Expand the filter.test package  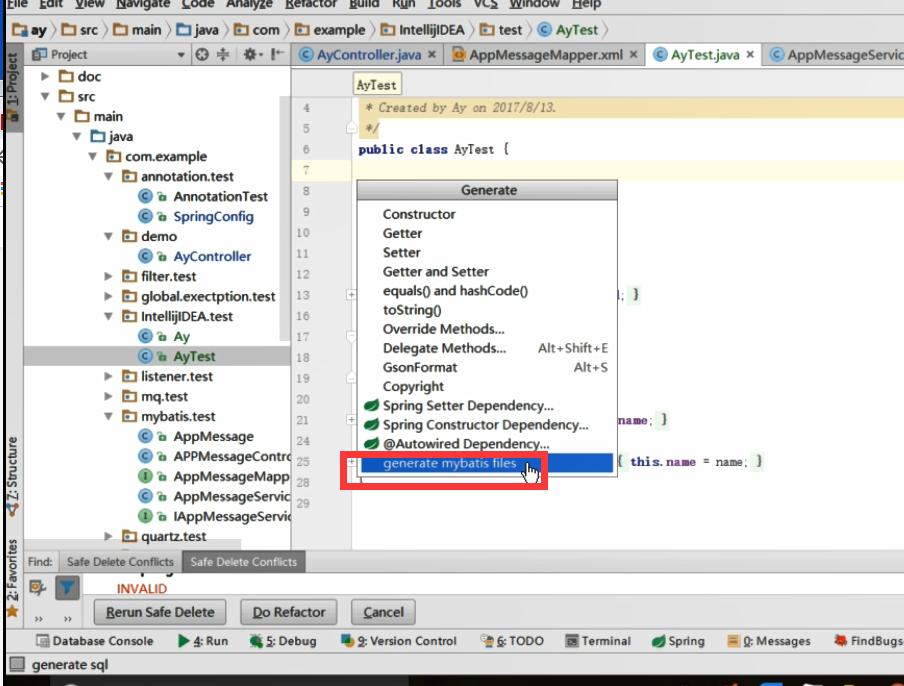(108, 276)
